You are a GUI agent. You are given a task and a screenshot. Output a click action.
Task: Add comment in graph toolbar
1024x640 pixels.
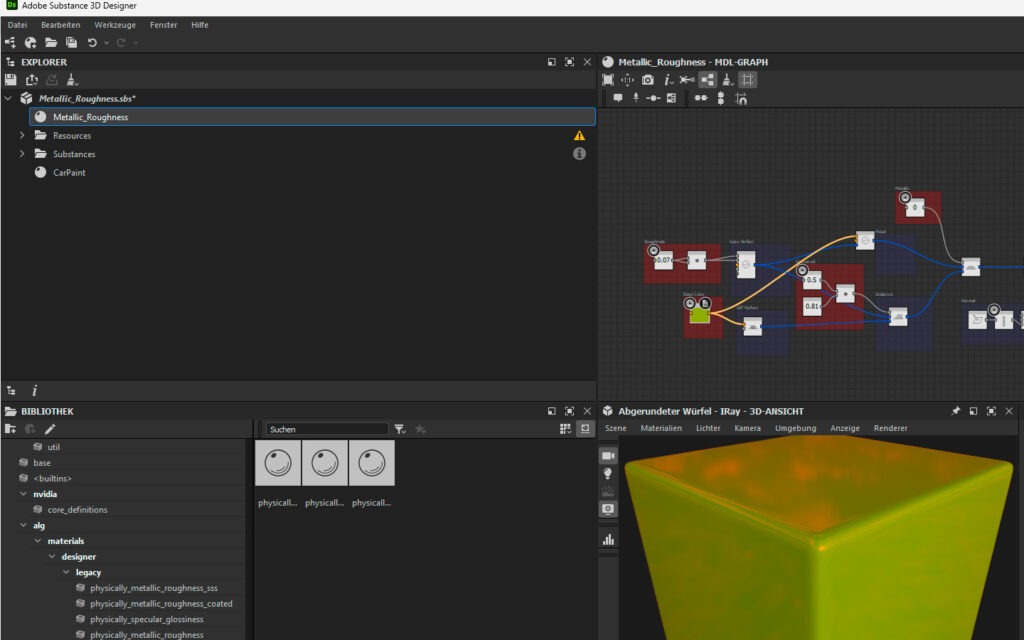tap(618, 98)
